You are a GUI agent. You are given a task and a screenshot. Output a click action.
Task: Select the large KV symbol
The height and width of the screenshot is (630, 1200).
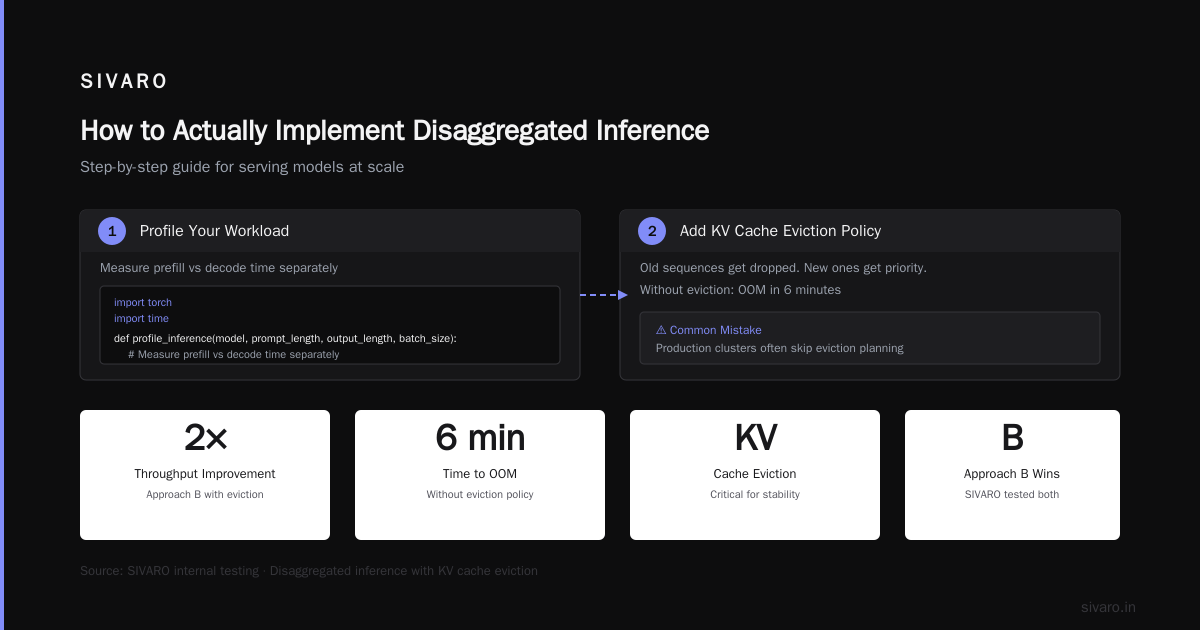755,438
